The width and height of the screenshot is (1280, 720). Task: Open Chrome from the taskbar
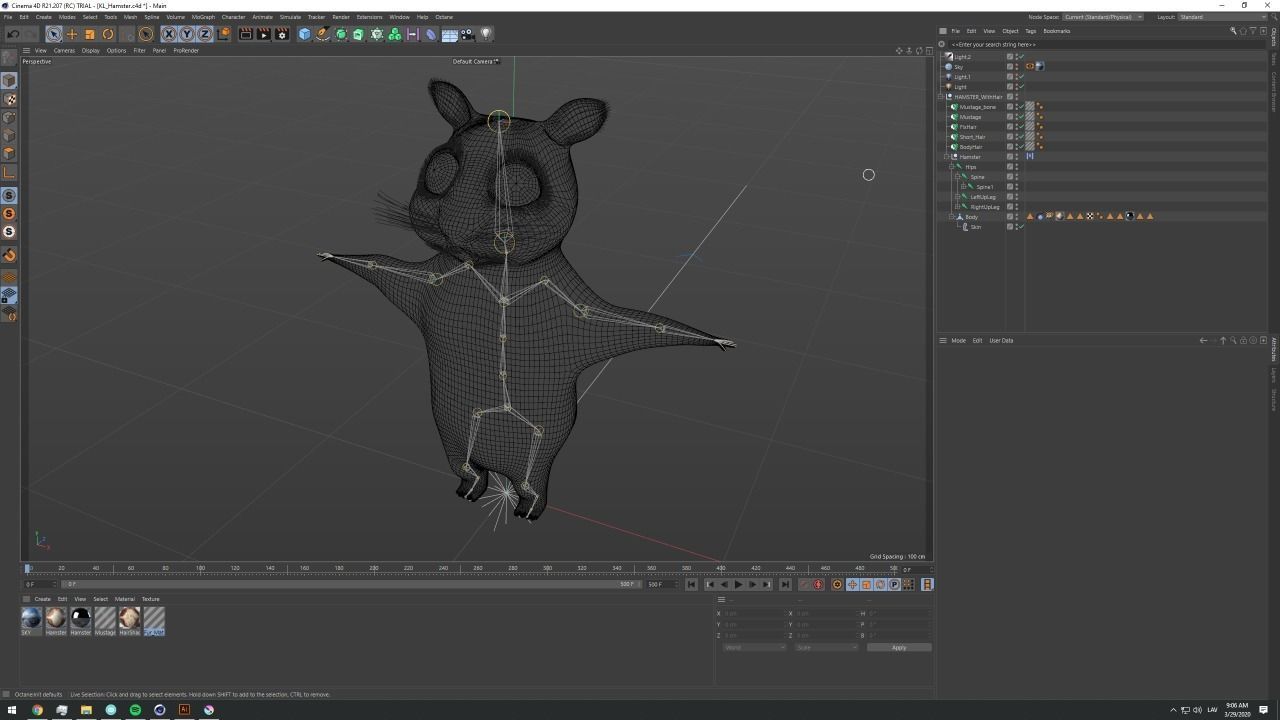[x=37, y=710]
